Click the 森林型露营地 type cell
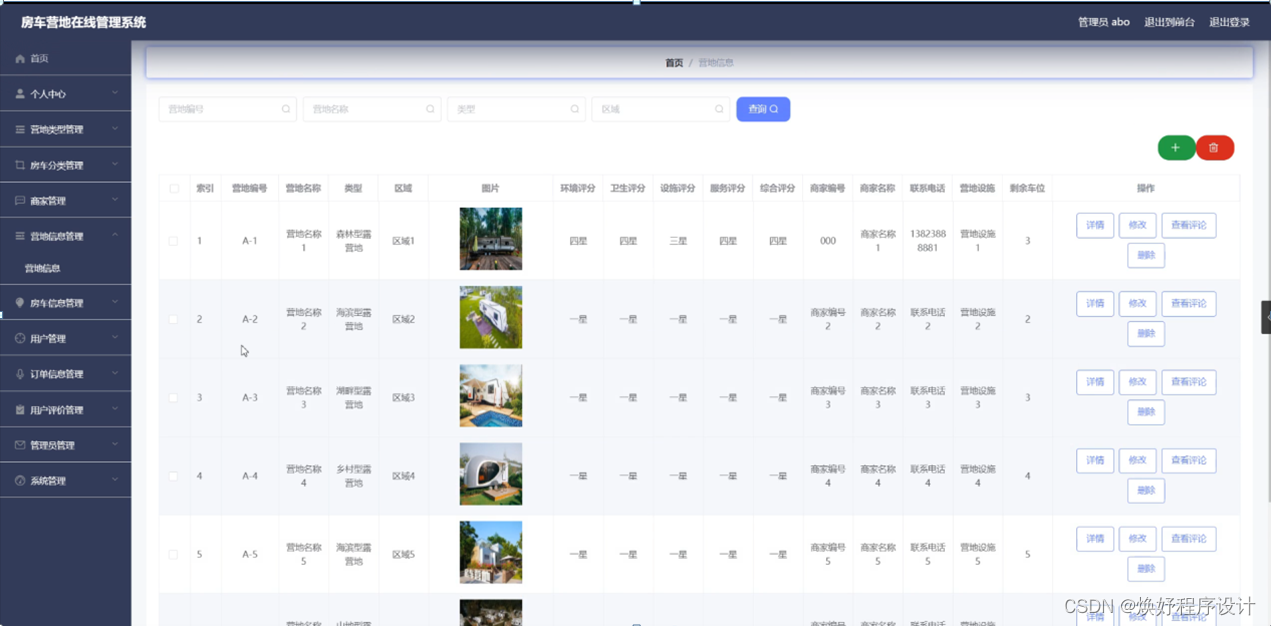 coord(353,241)
